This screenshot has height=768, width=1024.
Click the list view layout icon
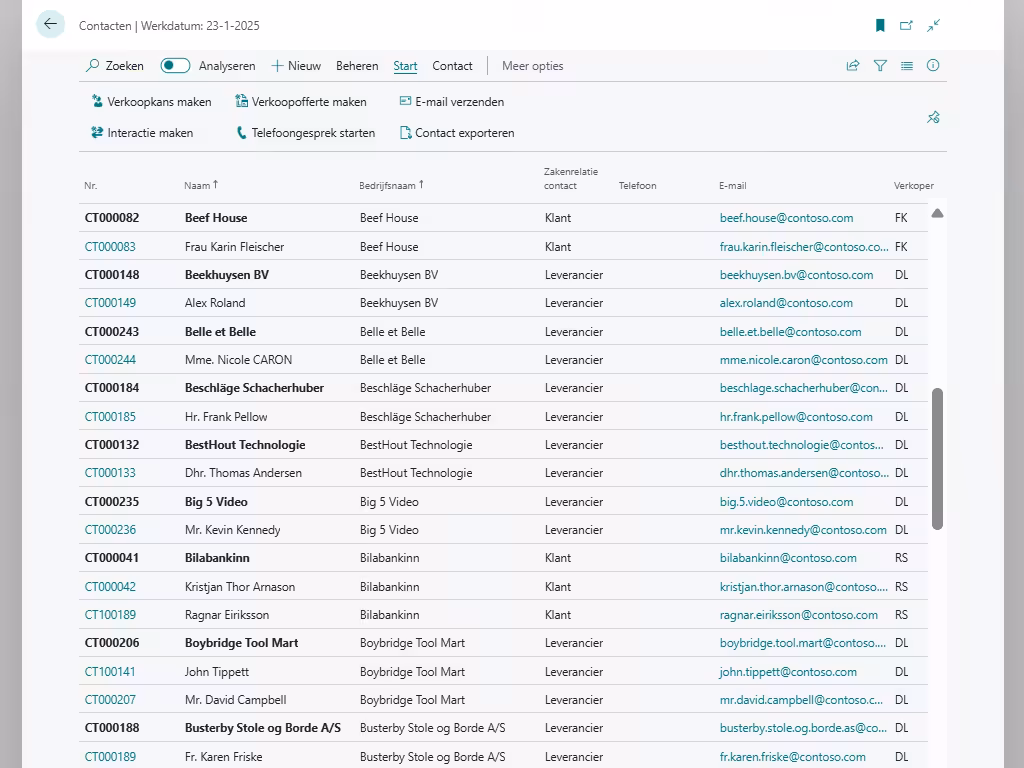[906, 66]
